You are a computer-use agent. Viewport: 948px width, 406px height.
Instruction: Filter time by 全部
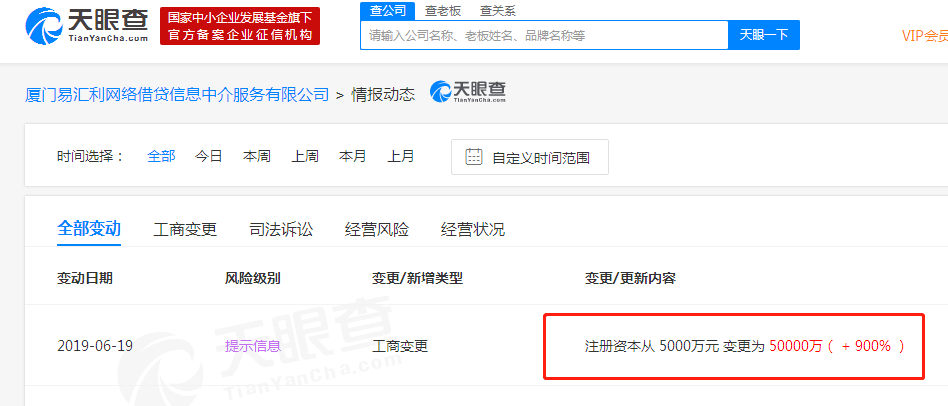tap(161, 156)
